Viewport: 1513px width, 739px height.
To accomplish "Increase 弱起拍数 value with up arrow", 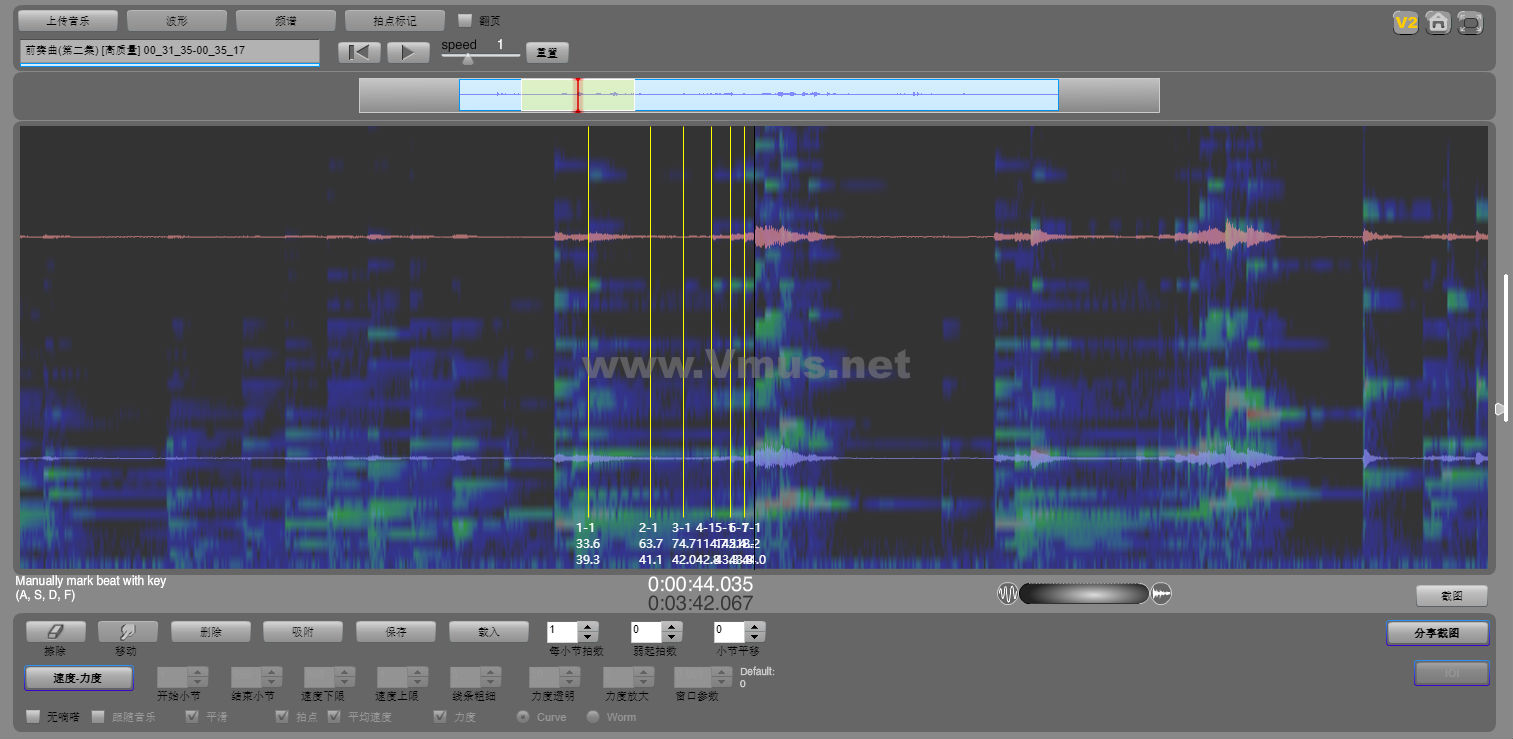I will coord(671,627).
